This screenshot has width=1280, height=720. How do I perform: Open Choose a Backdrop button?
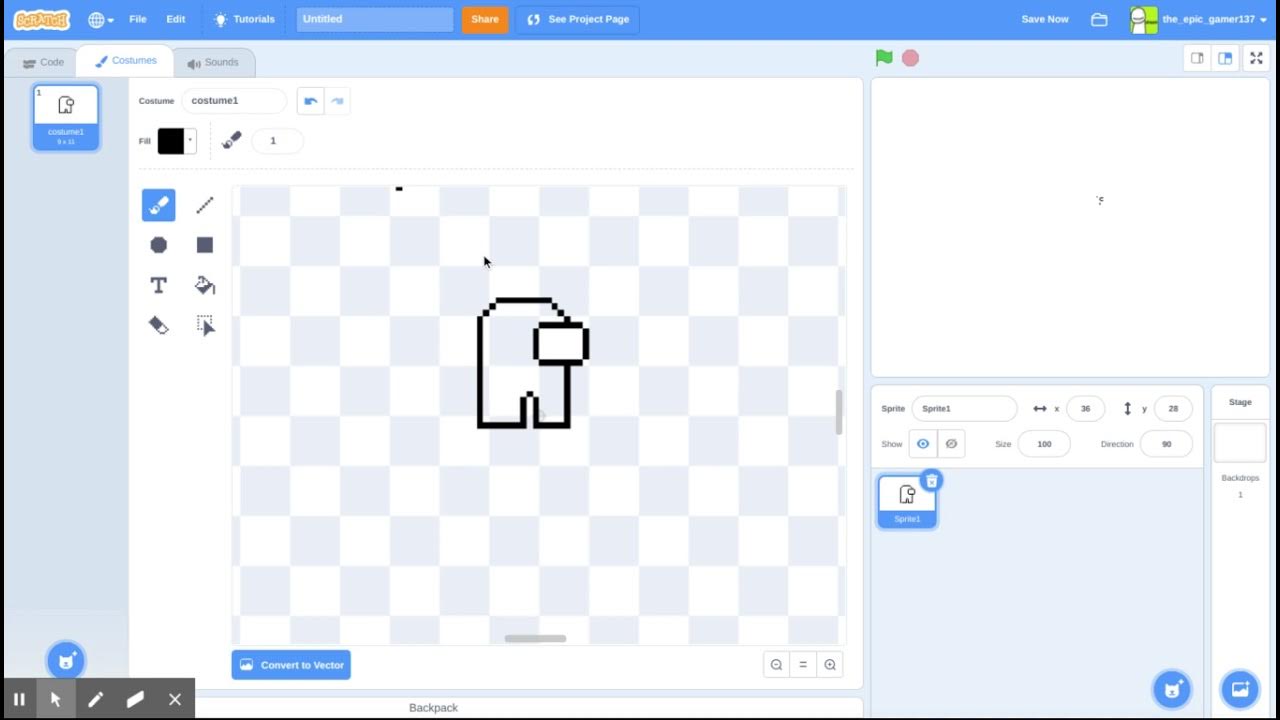(x=1240, y=689)
